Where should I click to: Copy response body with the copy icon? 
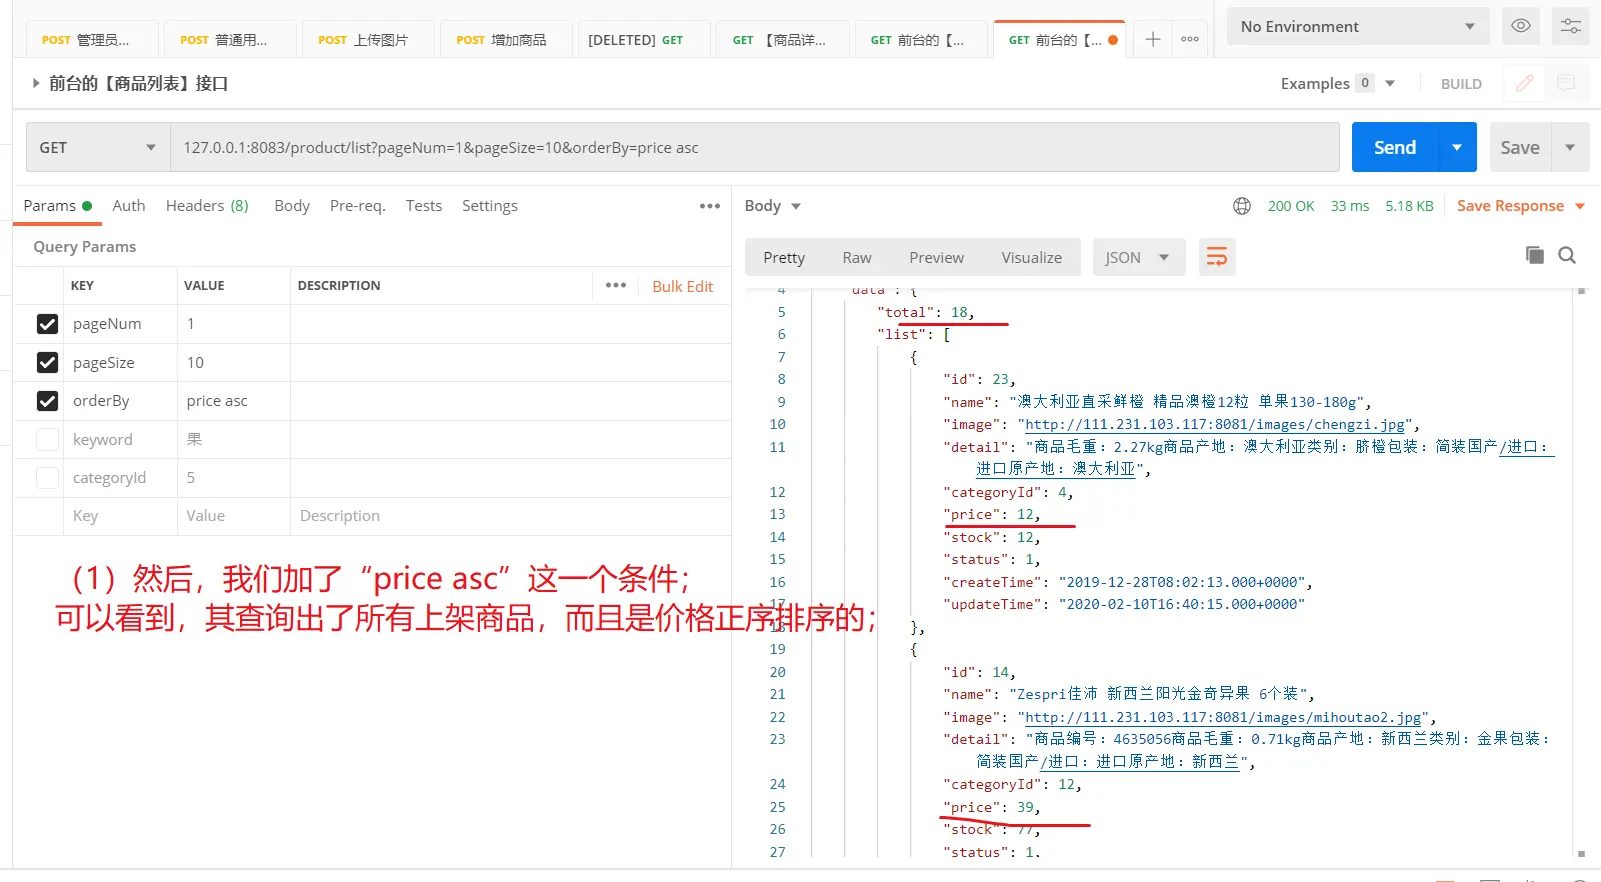coord(1534,255)
